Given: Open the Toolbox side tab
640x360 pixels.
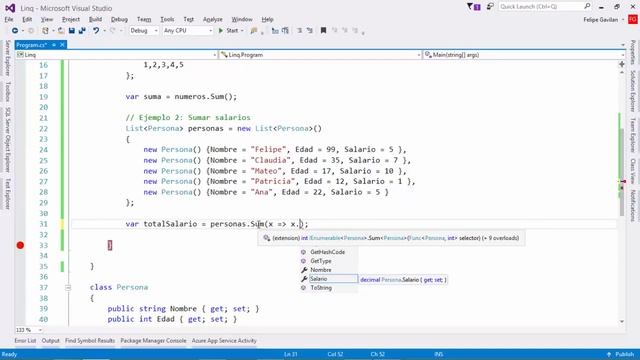Looking at the screenshot, I should click(x=7, y=92).
